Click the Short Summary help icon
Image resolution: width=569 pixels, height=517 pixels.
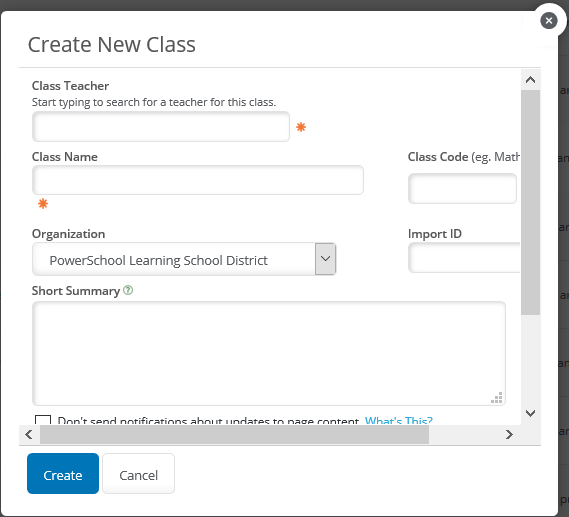[128, 290]
